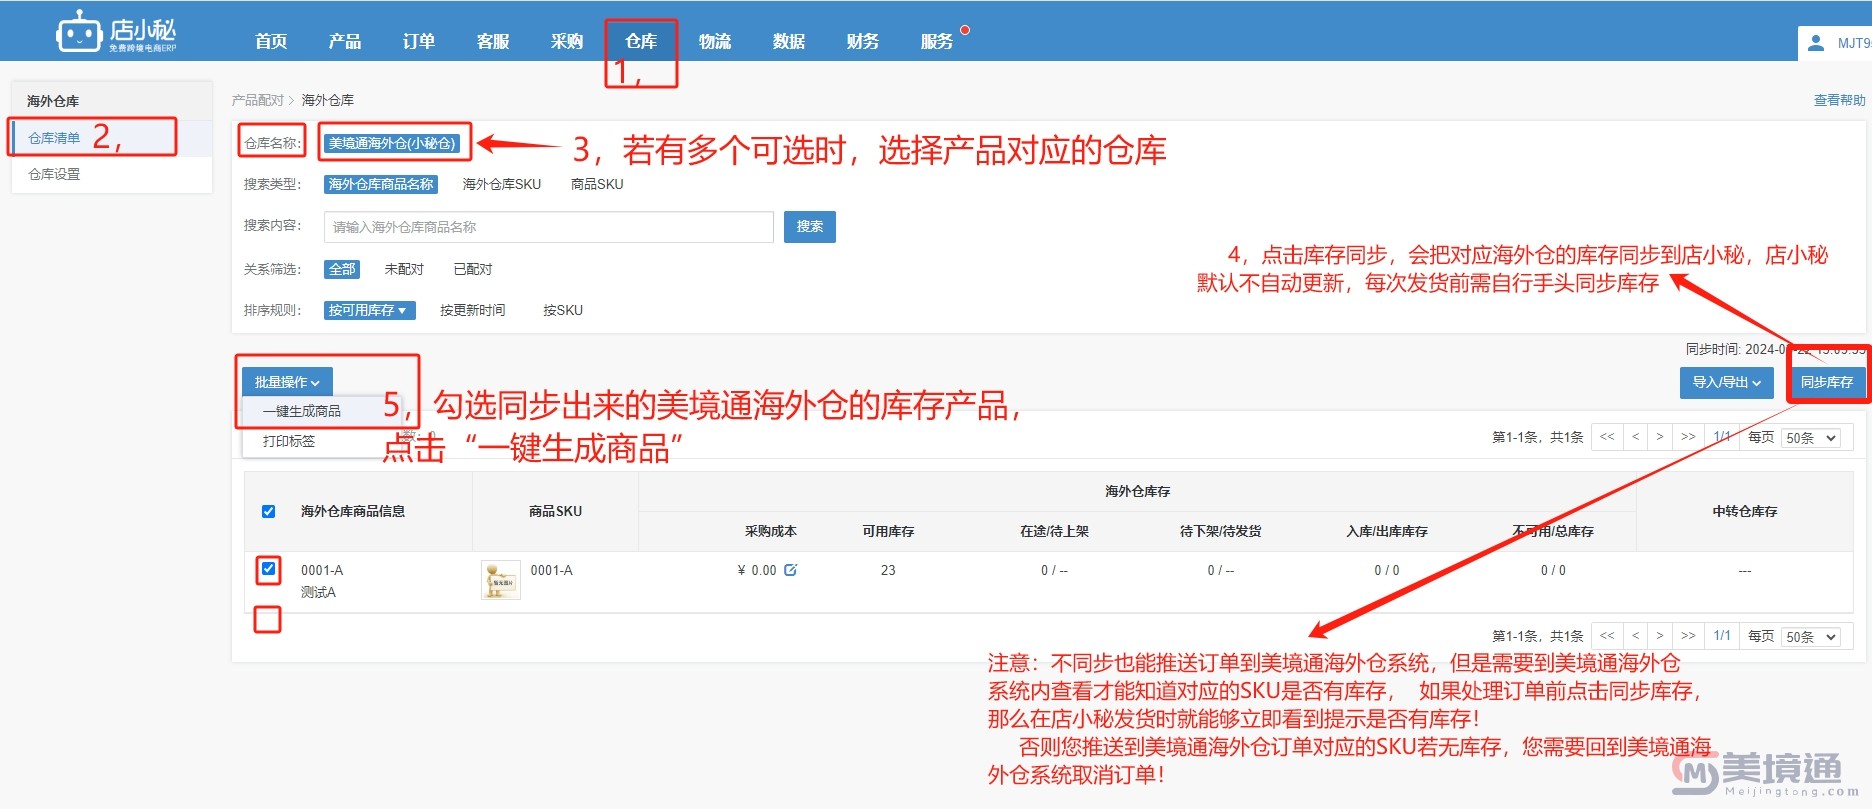
Task: Toggle checkbox for product row 0001-A
Action: 268,569
